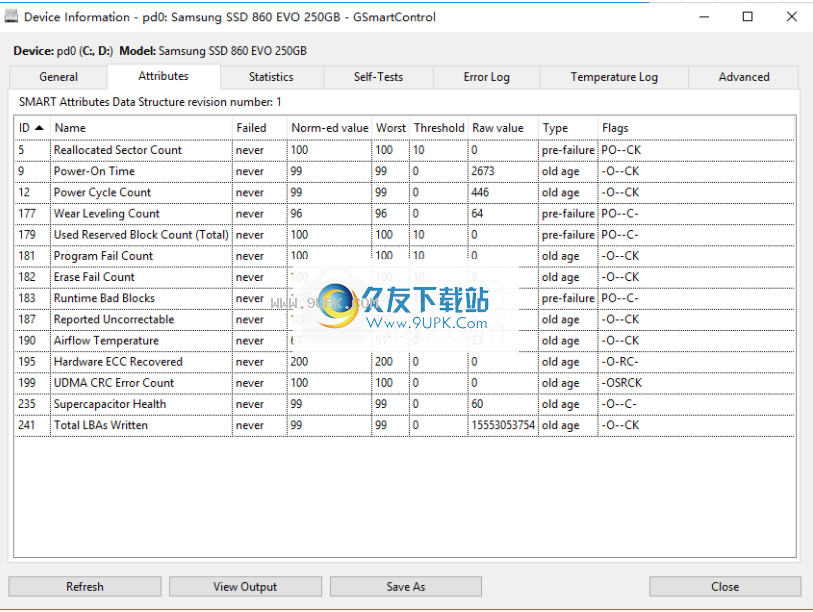
Task: Click the Device pd0 model label
Action: click(x=160, y=51)
